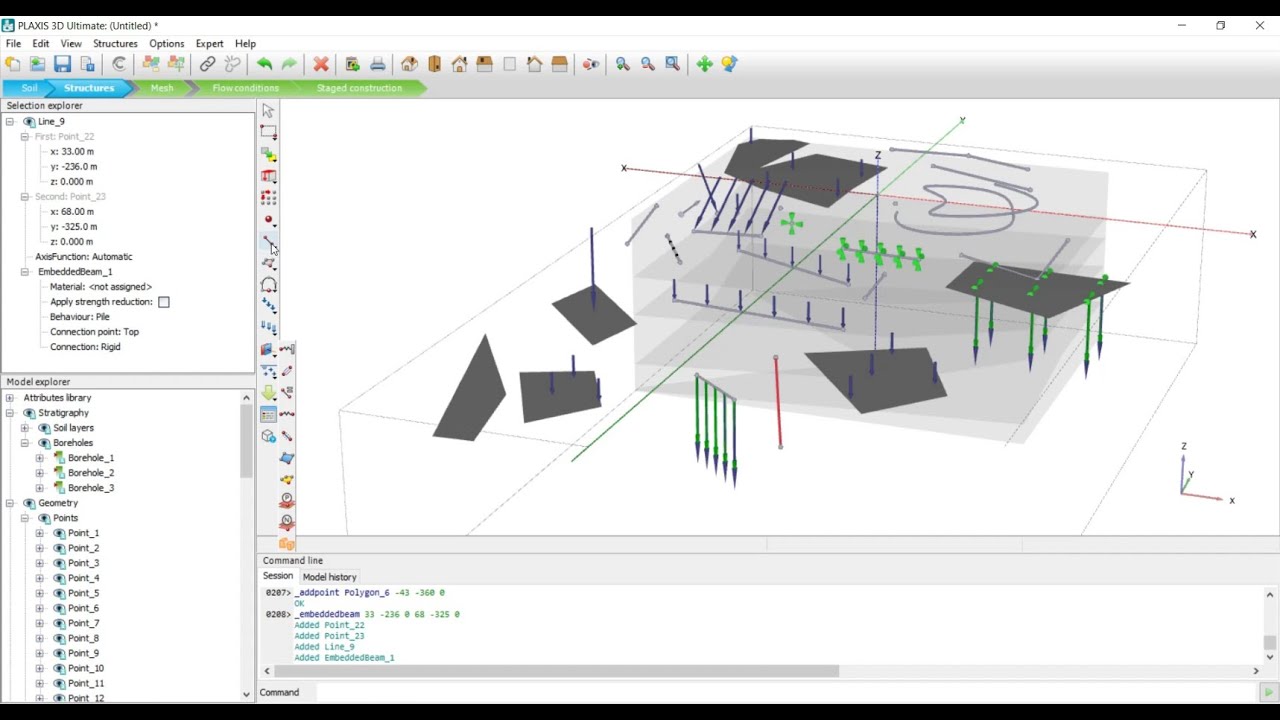Select the Connection: Rigid row

coord(85,347)
